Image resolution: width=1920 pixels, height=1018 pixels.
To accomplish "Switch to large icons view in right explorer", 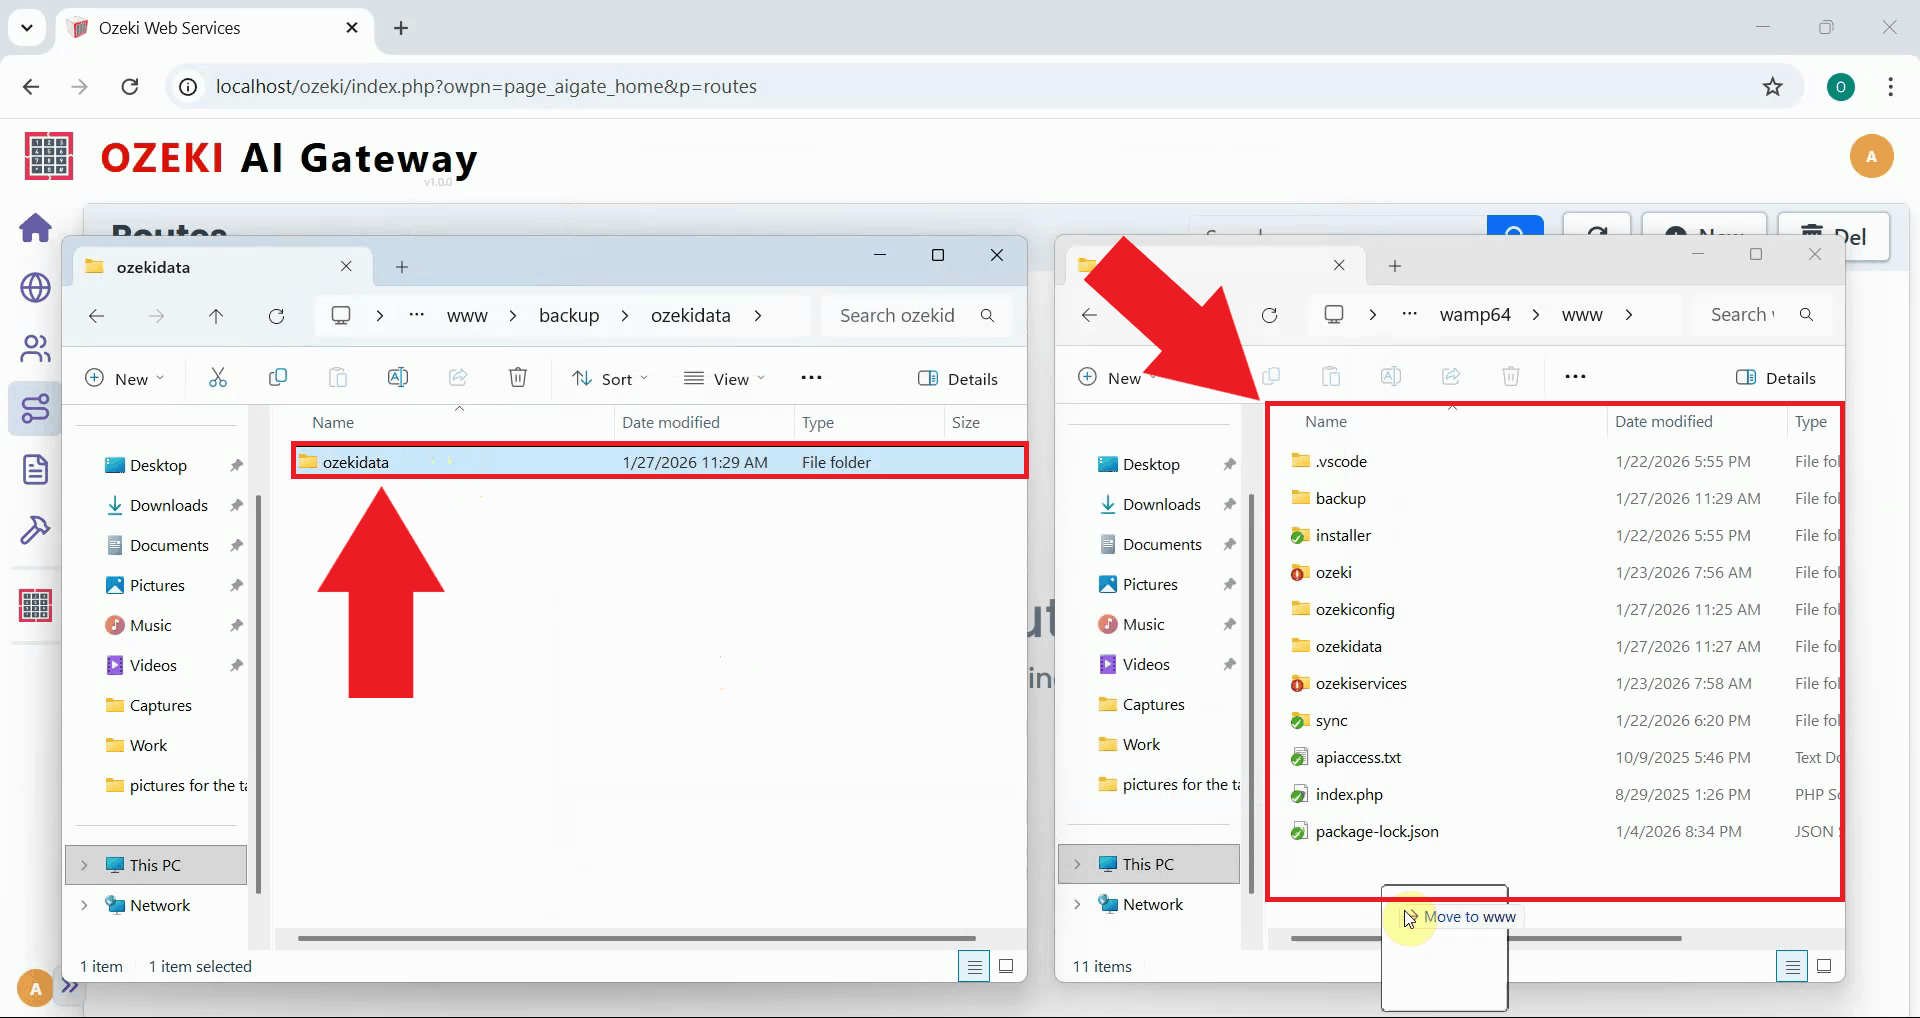I will click(1824, 966).
